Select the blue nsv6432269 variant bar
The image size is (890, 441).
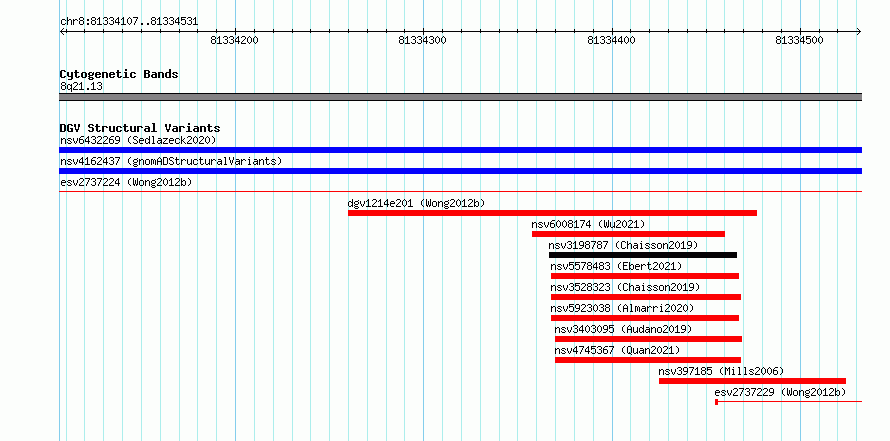(460, 150)
